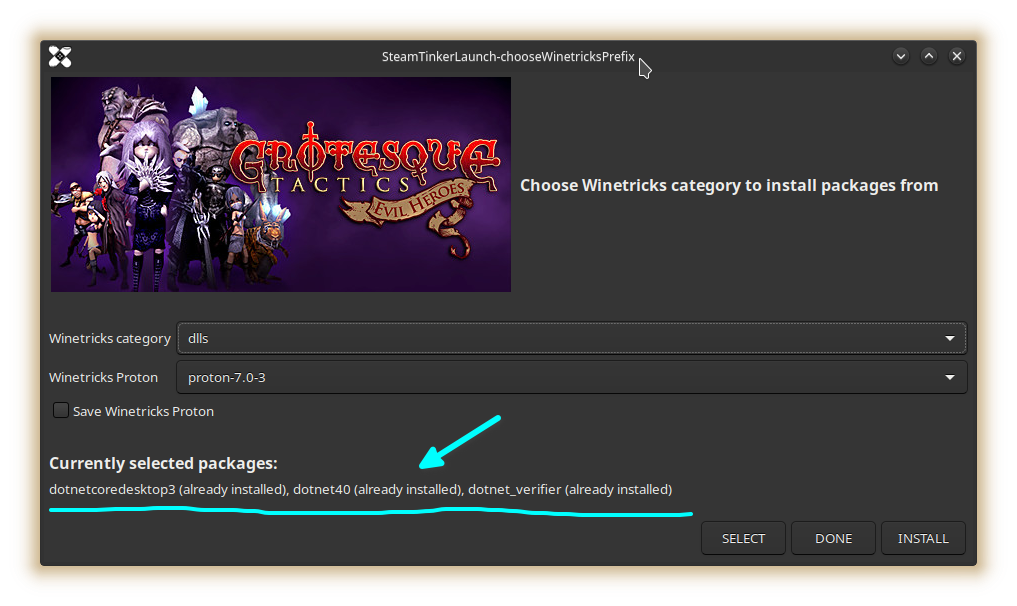Open the Winetricks Proton dropdown showing proton-7.0-3
This screenshot has height=606, width=1017.
point(571,377)
